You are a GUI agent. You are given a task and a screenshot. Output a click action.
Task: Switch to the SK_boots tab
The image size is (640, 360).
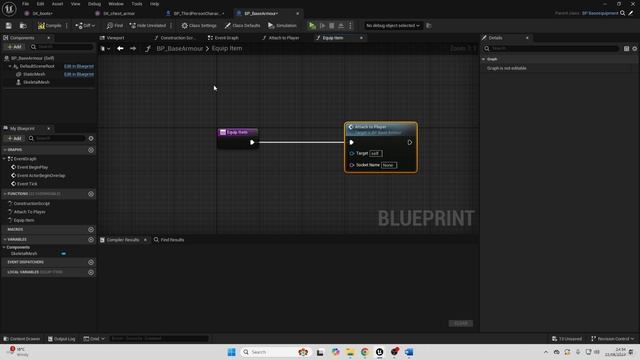[42, 13]
